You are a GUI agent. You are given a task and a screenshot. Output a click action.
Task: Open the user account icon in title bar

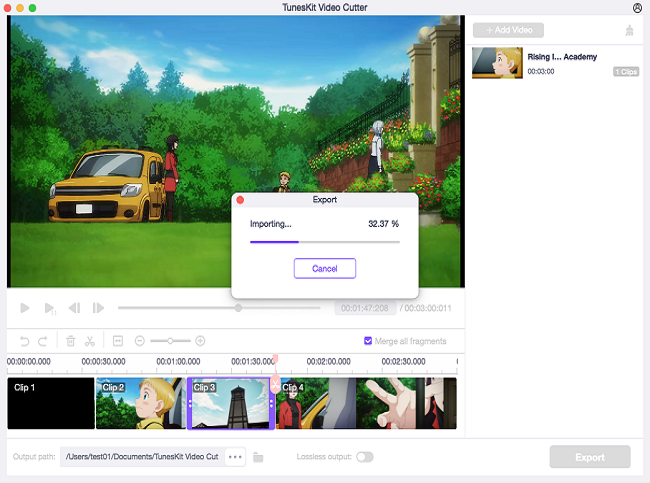pyautogui.click(x=637, y=7)
